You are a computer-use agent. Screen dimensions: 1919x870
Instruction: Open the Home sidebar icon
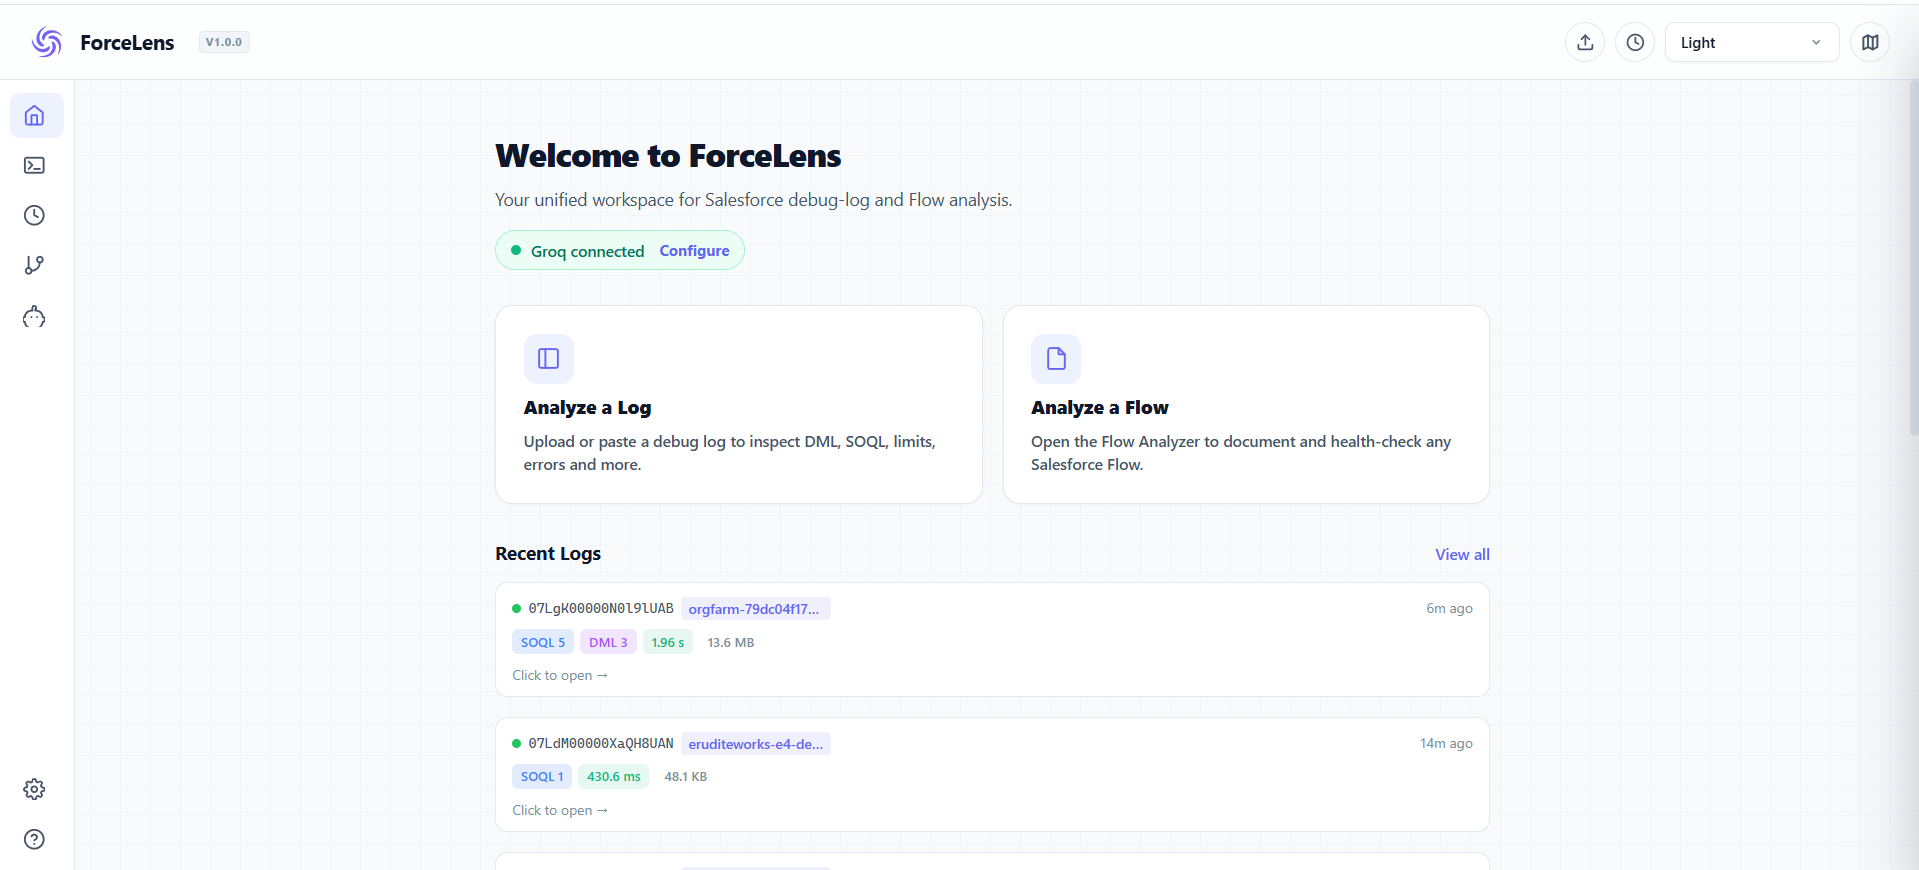(36, 116)
